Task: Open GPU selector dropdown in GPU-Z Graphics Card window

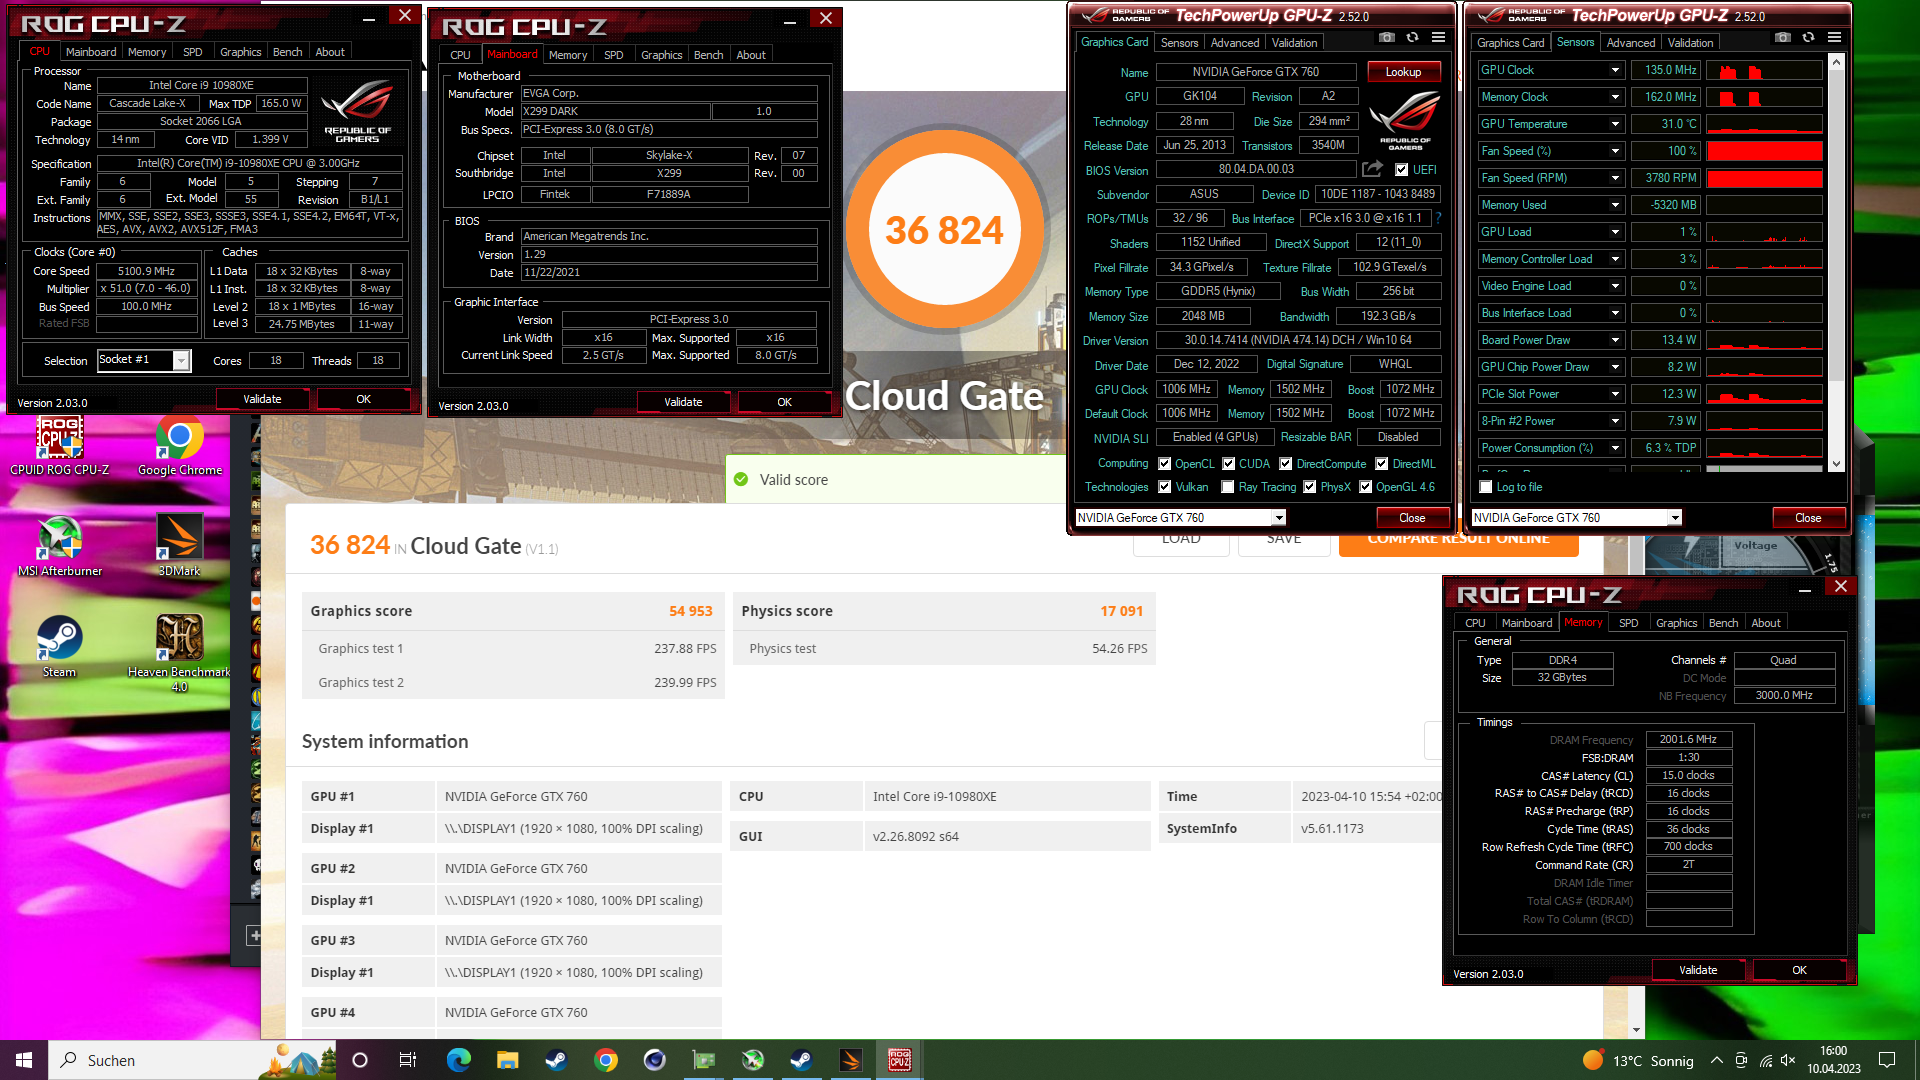Action: (x=1278, y=518)
